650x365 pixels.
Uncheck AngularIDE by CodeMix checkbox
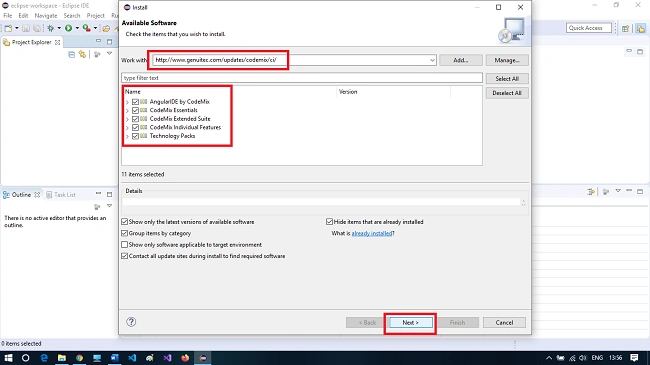pos(135,102)
